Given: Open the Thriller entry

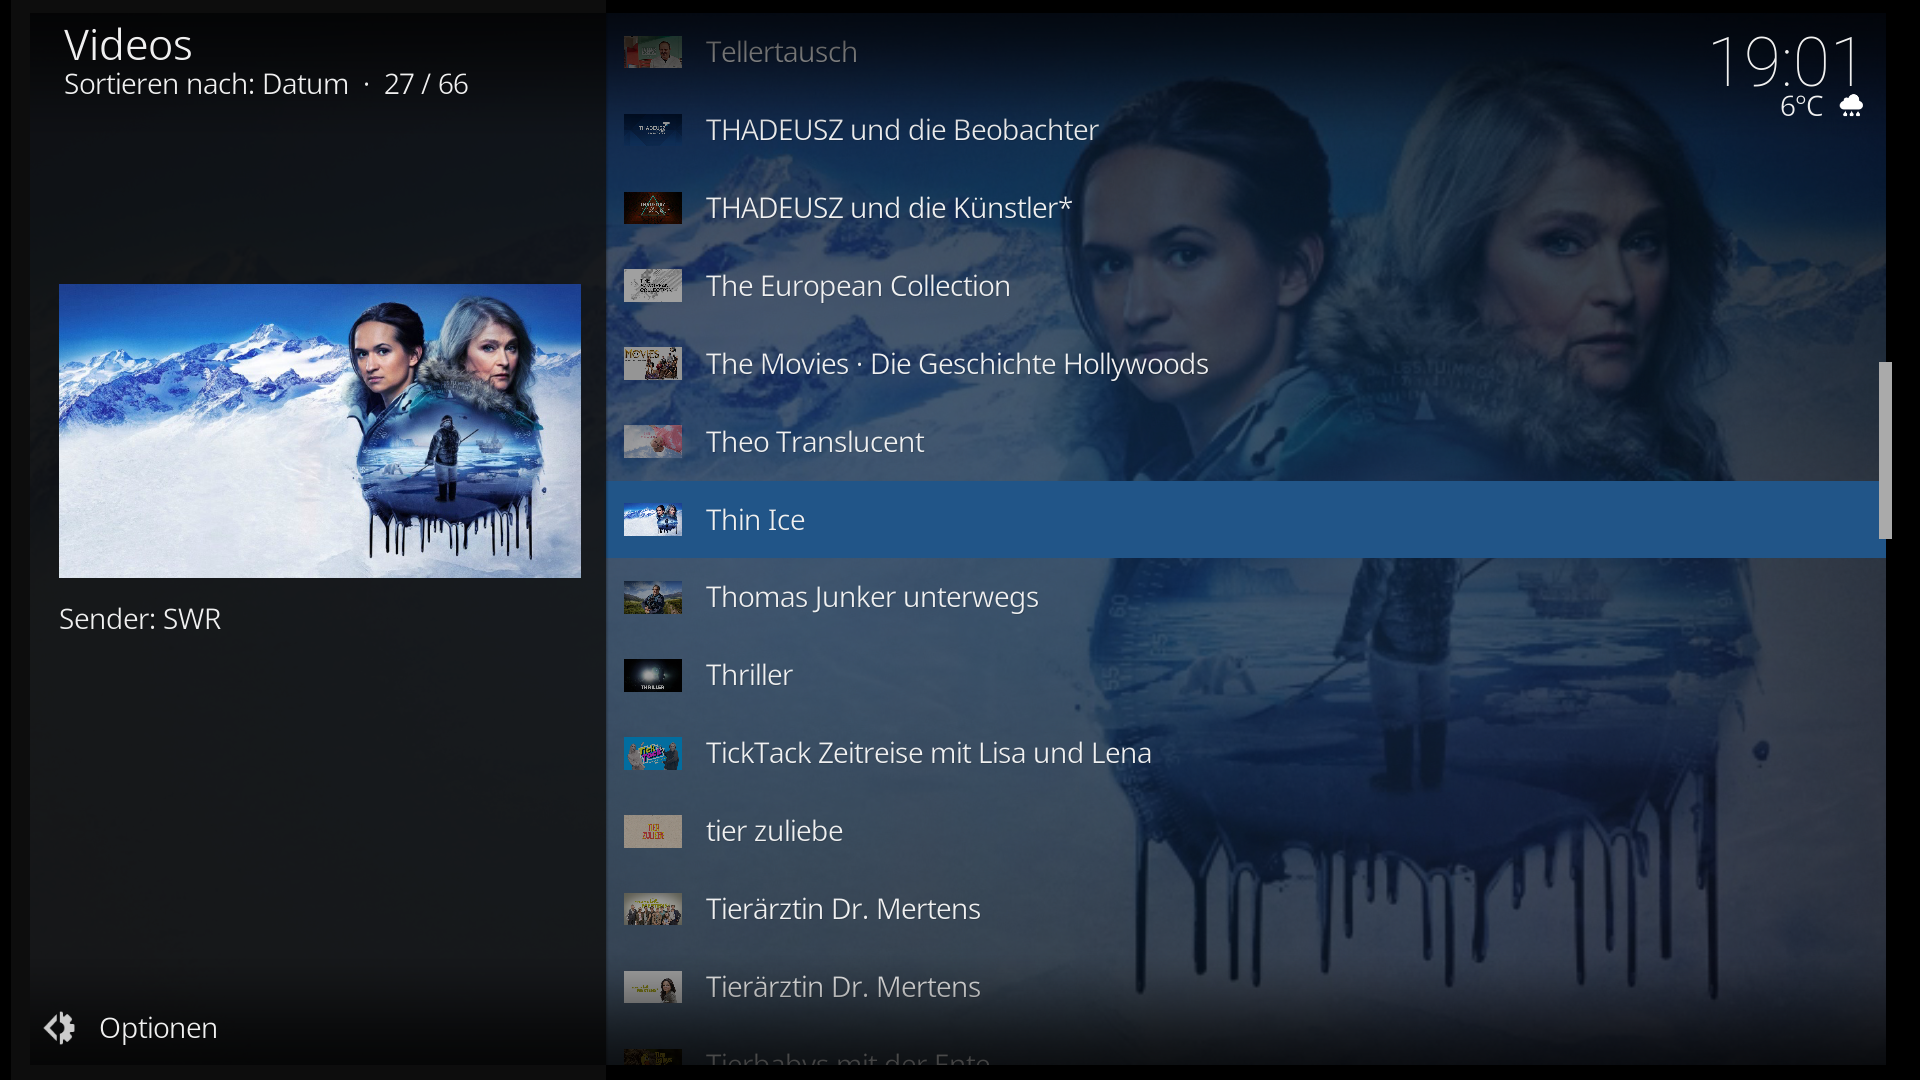Looking at the screenshot, I should click(x=1246, y=675).
